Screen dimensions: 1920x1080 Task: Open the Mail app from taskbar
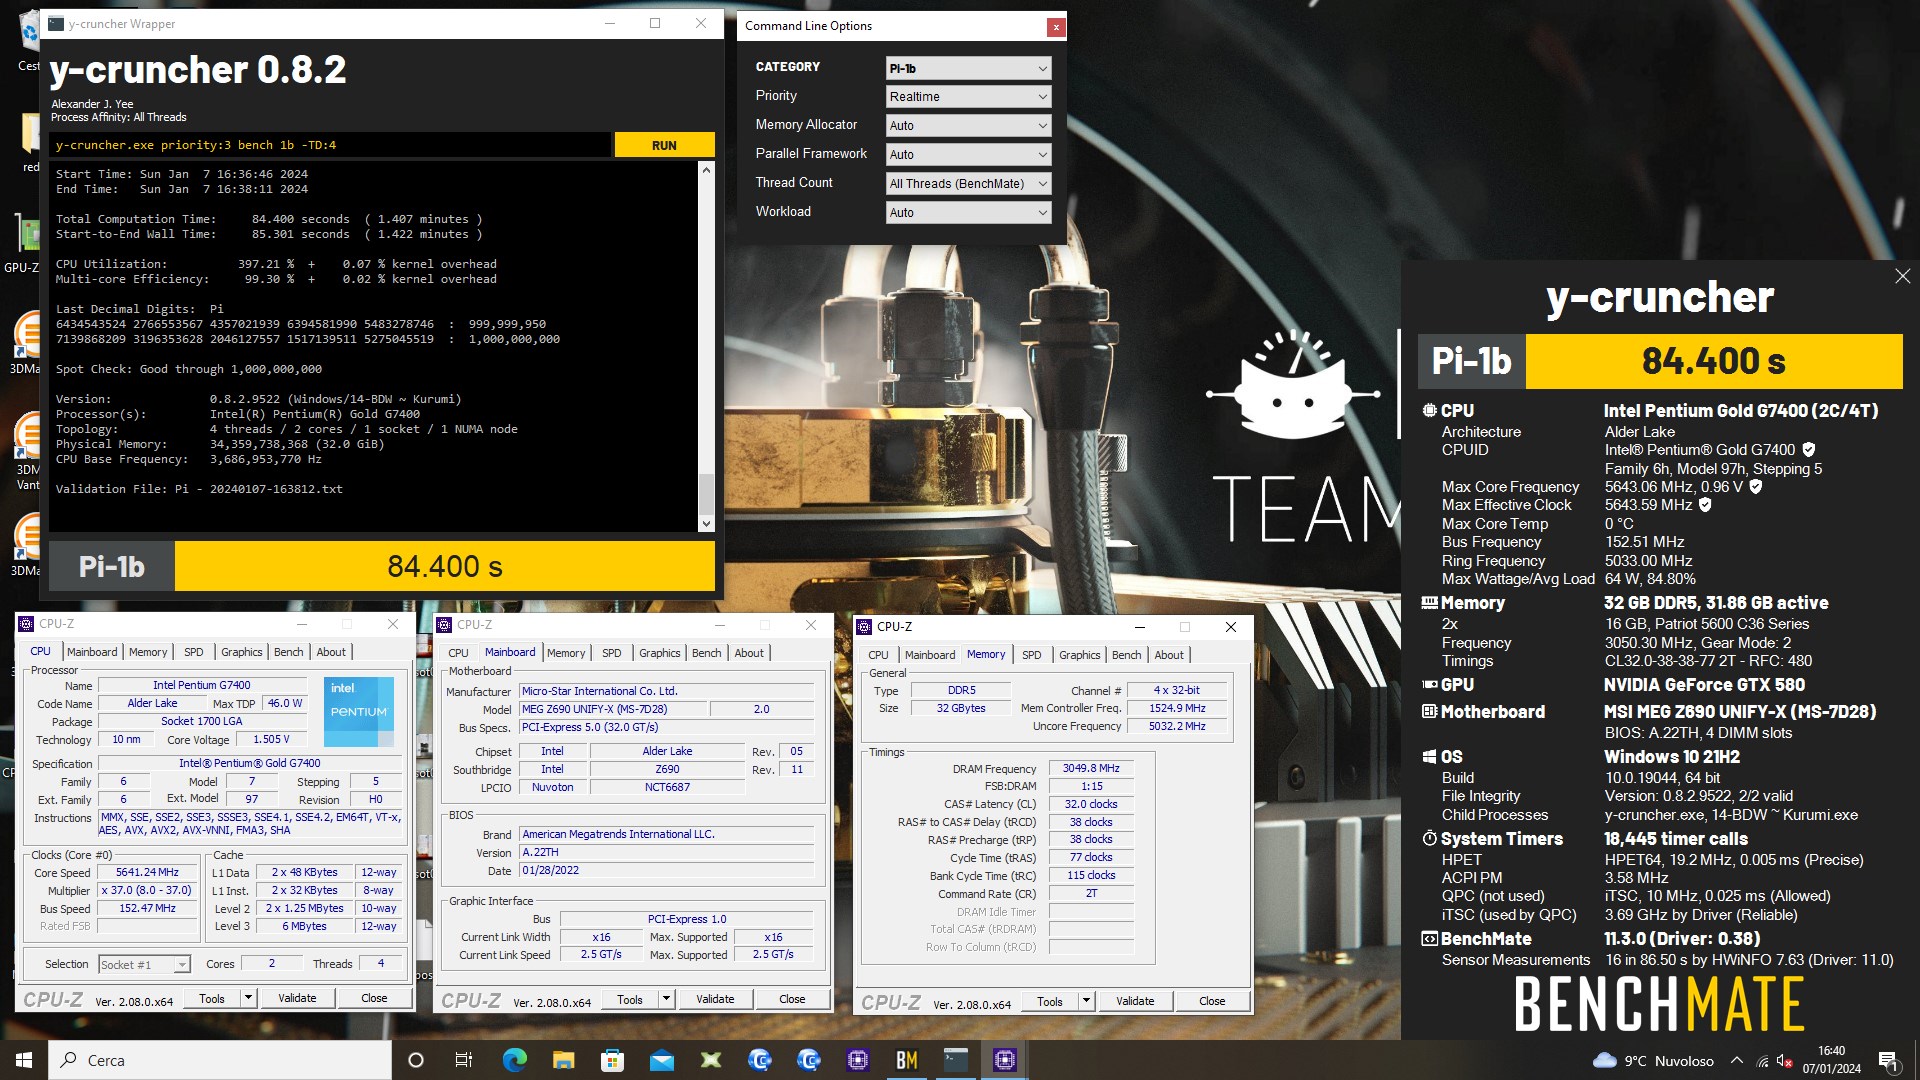[x=661, y=1060]
